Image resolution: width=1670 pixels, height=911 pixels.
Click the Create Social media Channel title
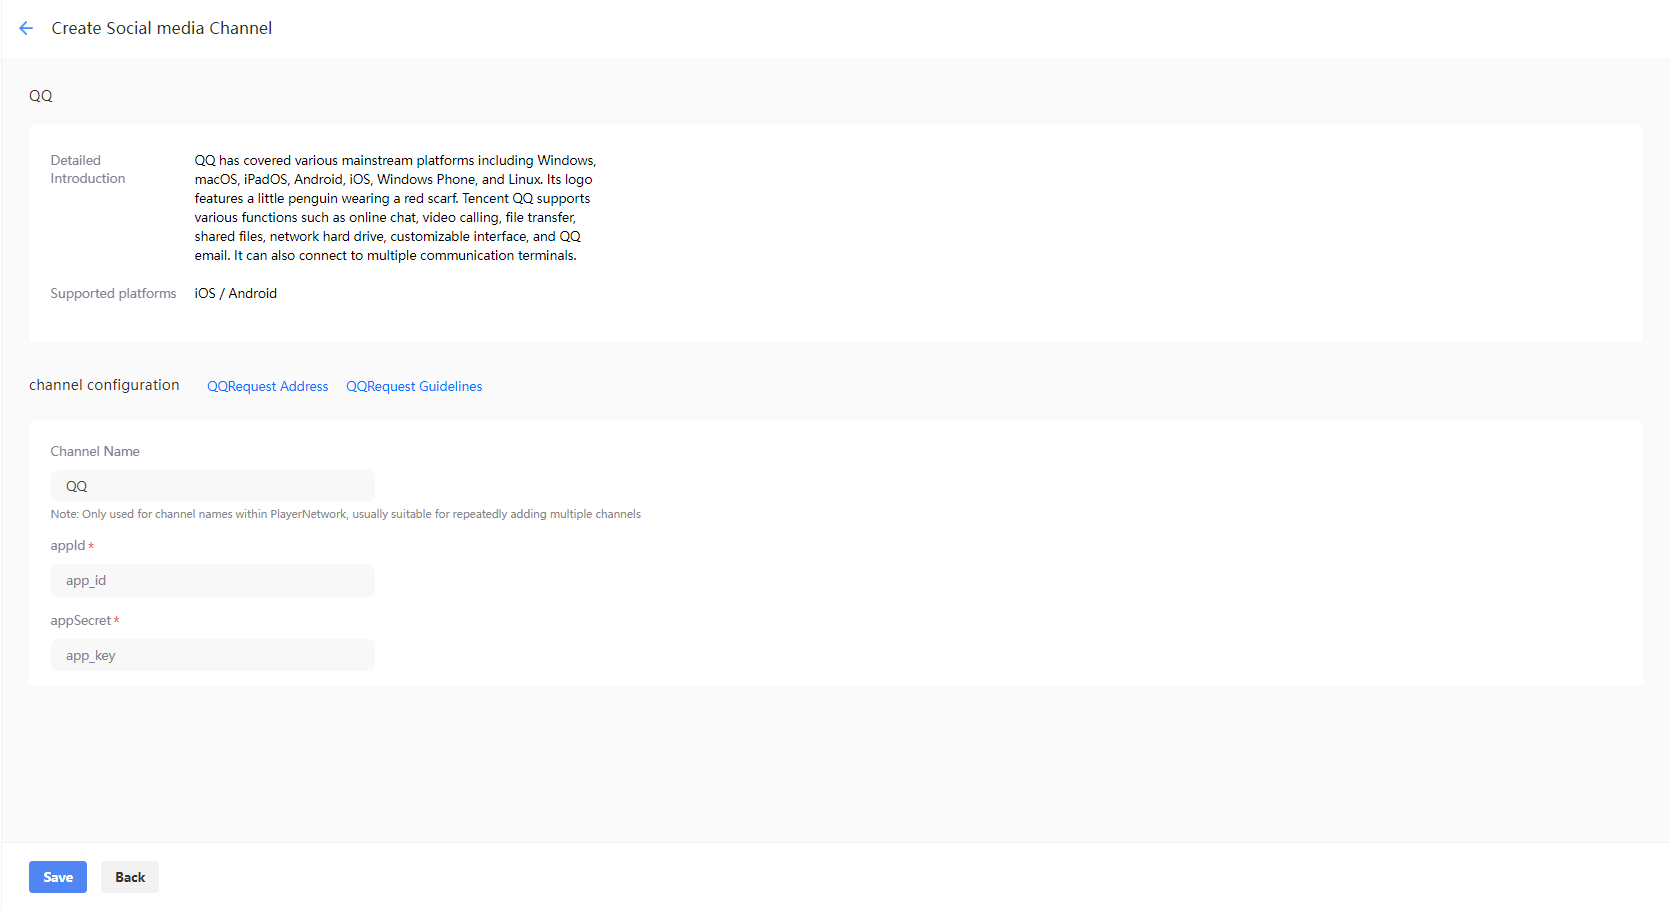(161, 28)
